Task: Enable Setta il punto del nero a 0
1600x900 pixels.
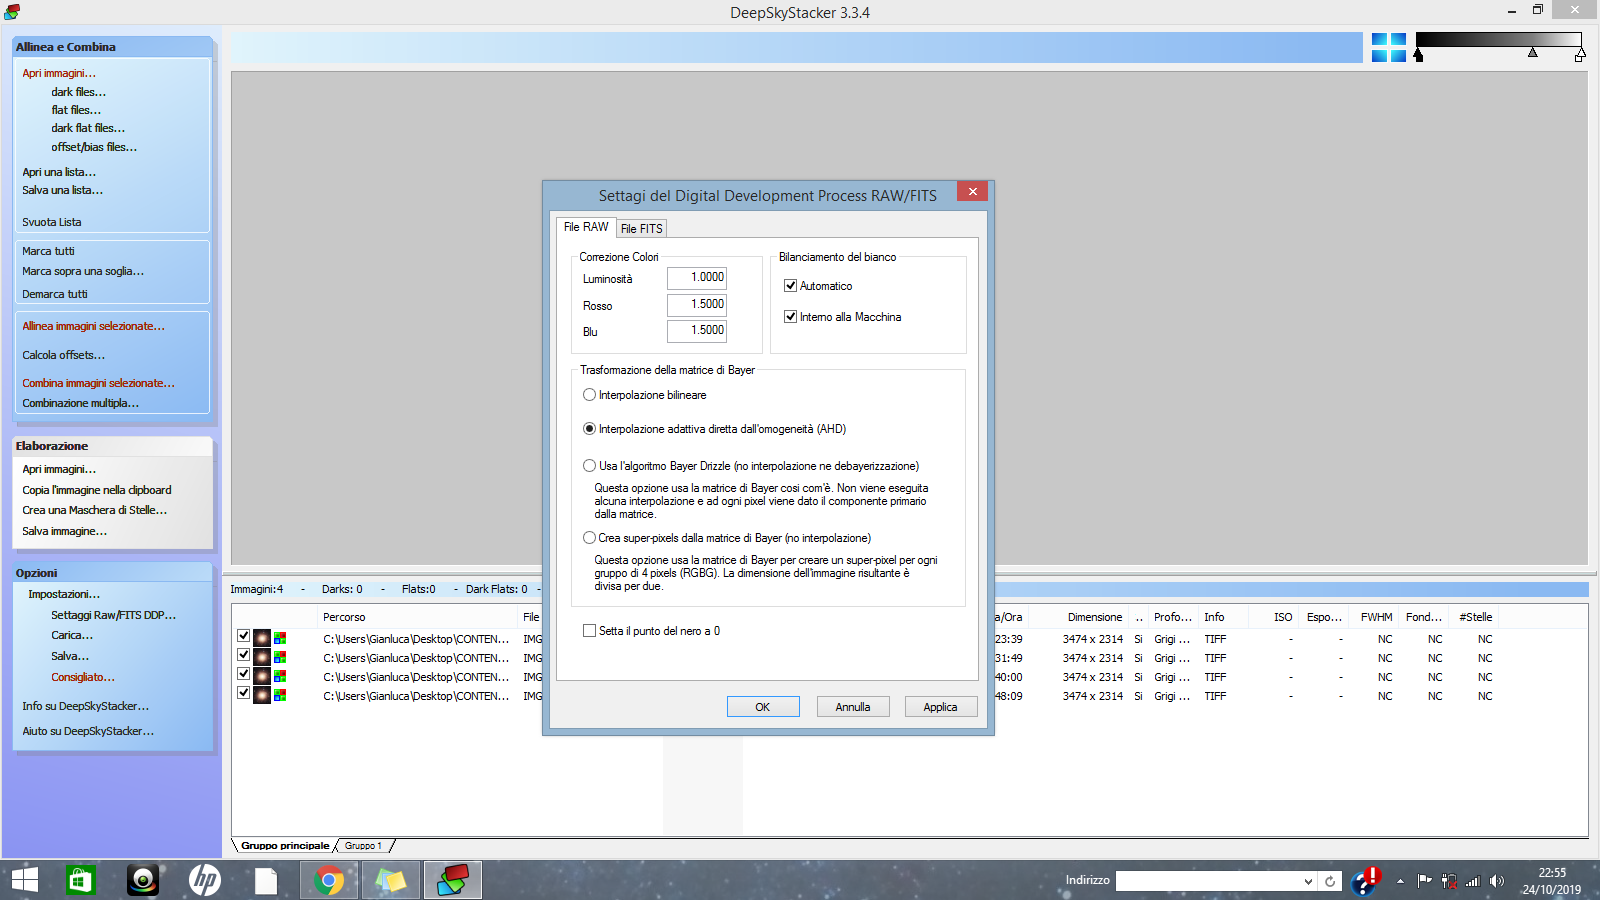Action: (589, 631)
